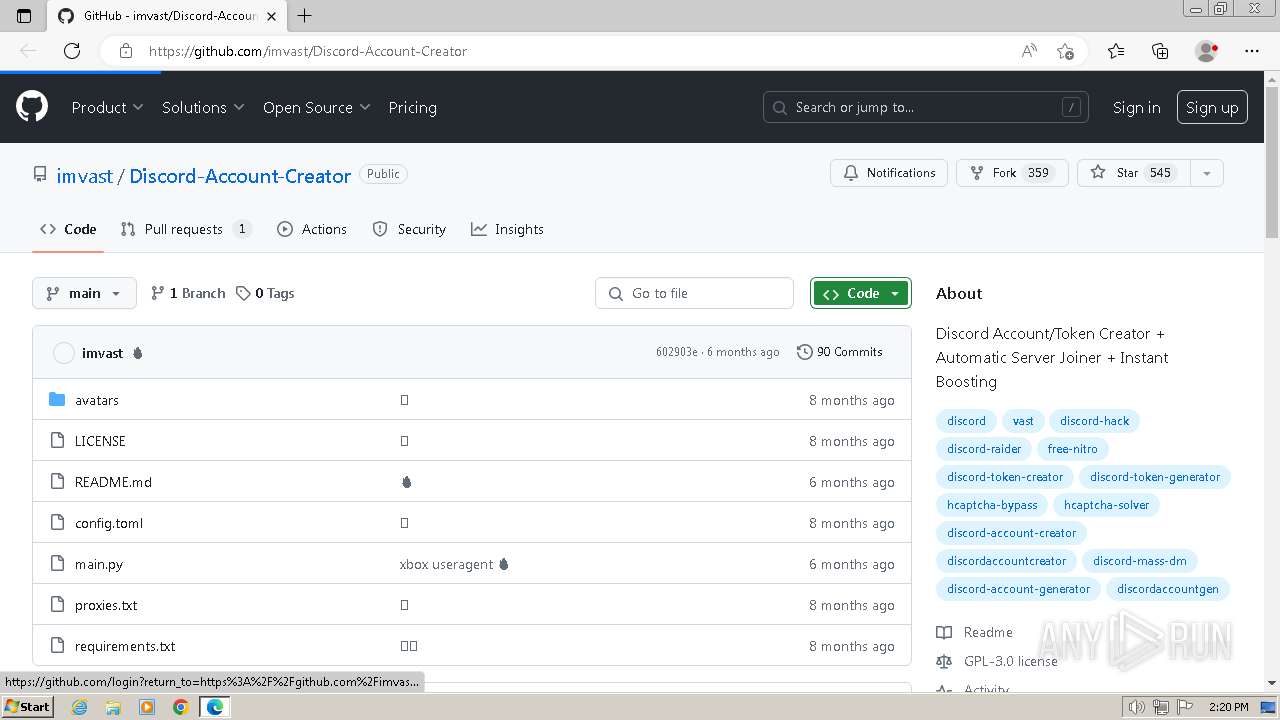Open the Favorites list icon in toolbar

pyautogui.click(x=1116, y=51)
